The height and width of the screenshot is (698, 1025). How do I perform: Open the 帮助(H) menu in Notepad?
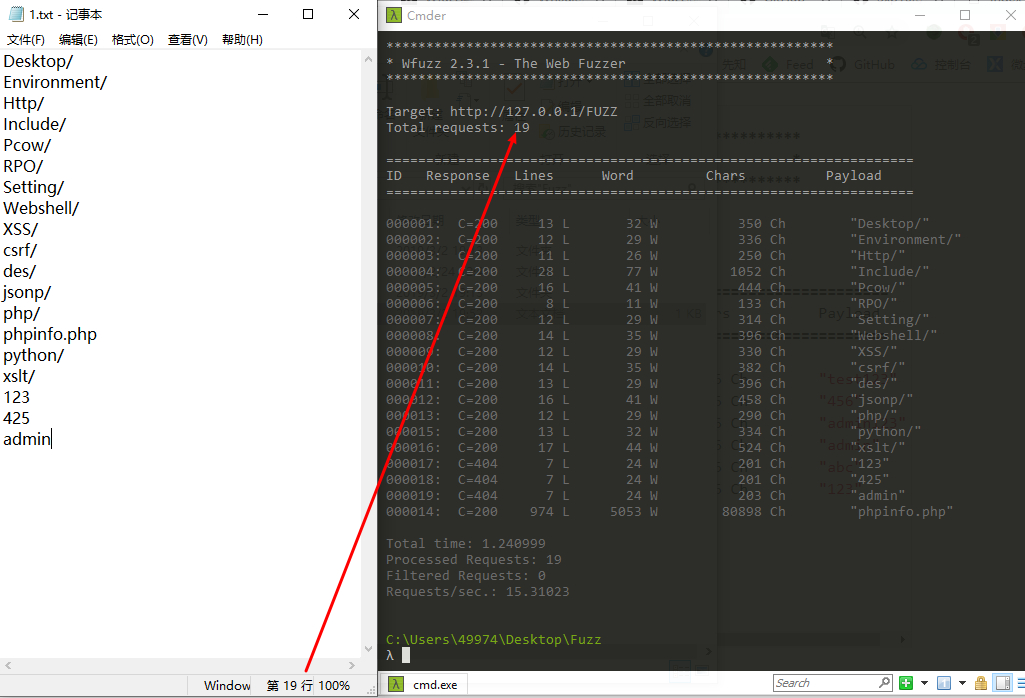coord(242,40)
